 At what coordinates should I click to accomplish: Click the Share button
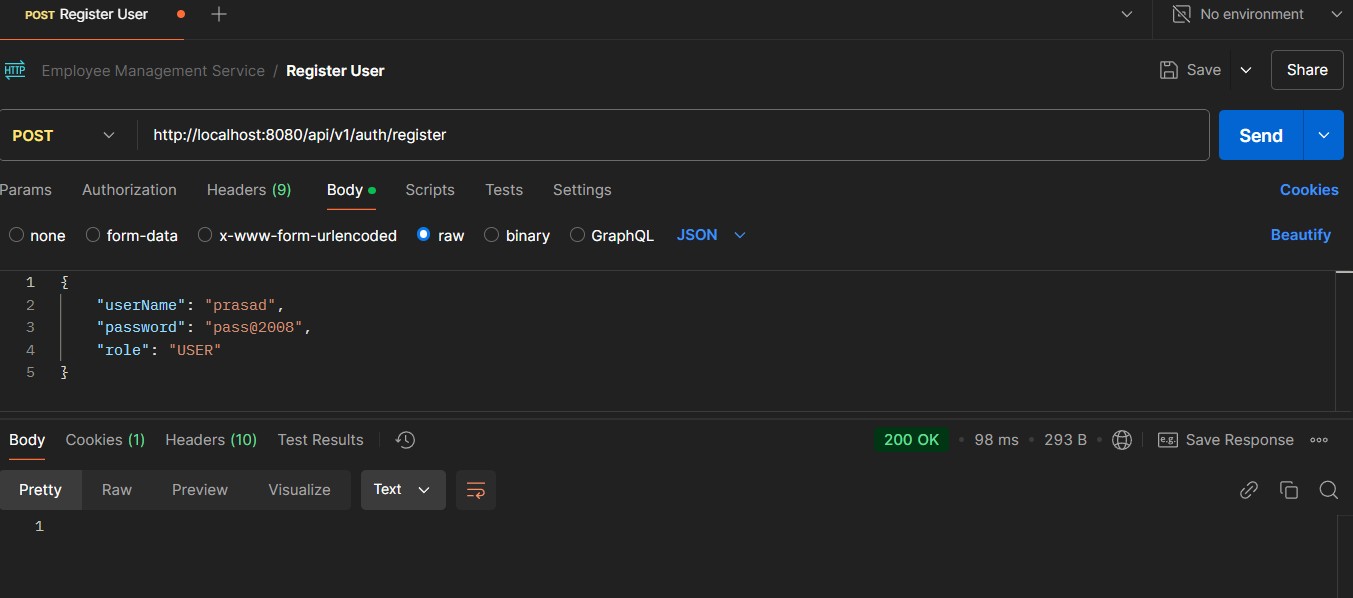pos(1307,70)
